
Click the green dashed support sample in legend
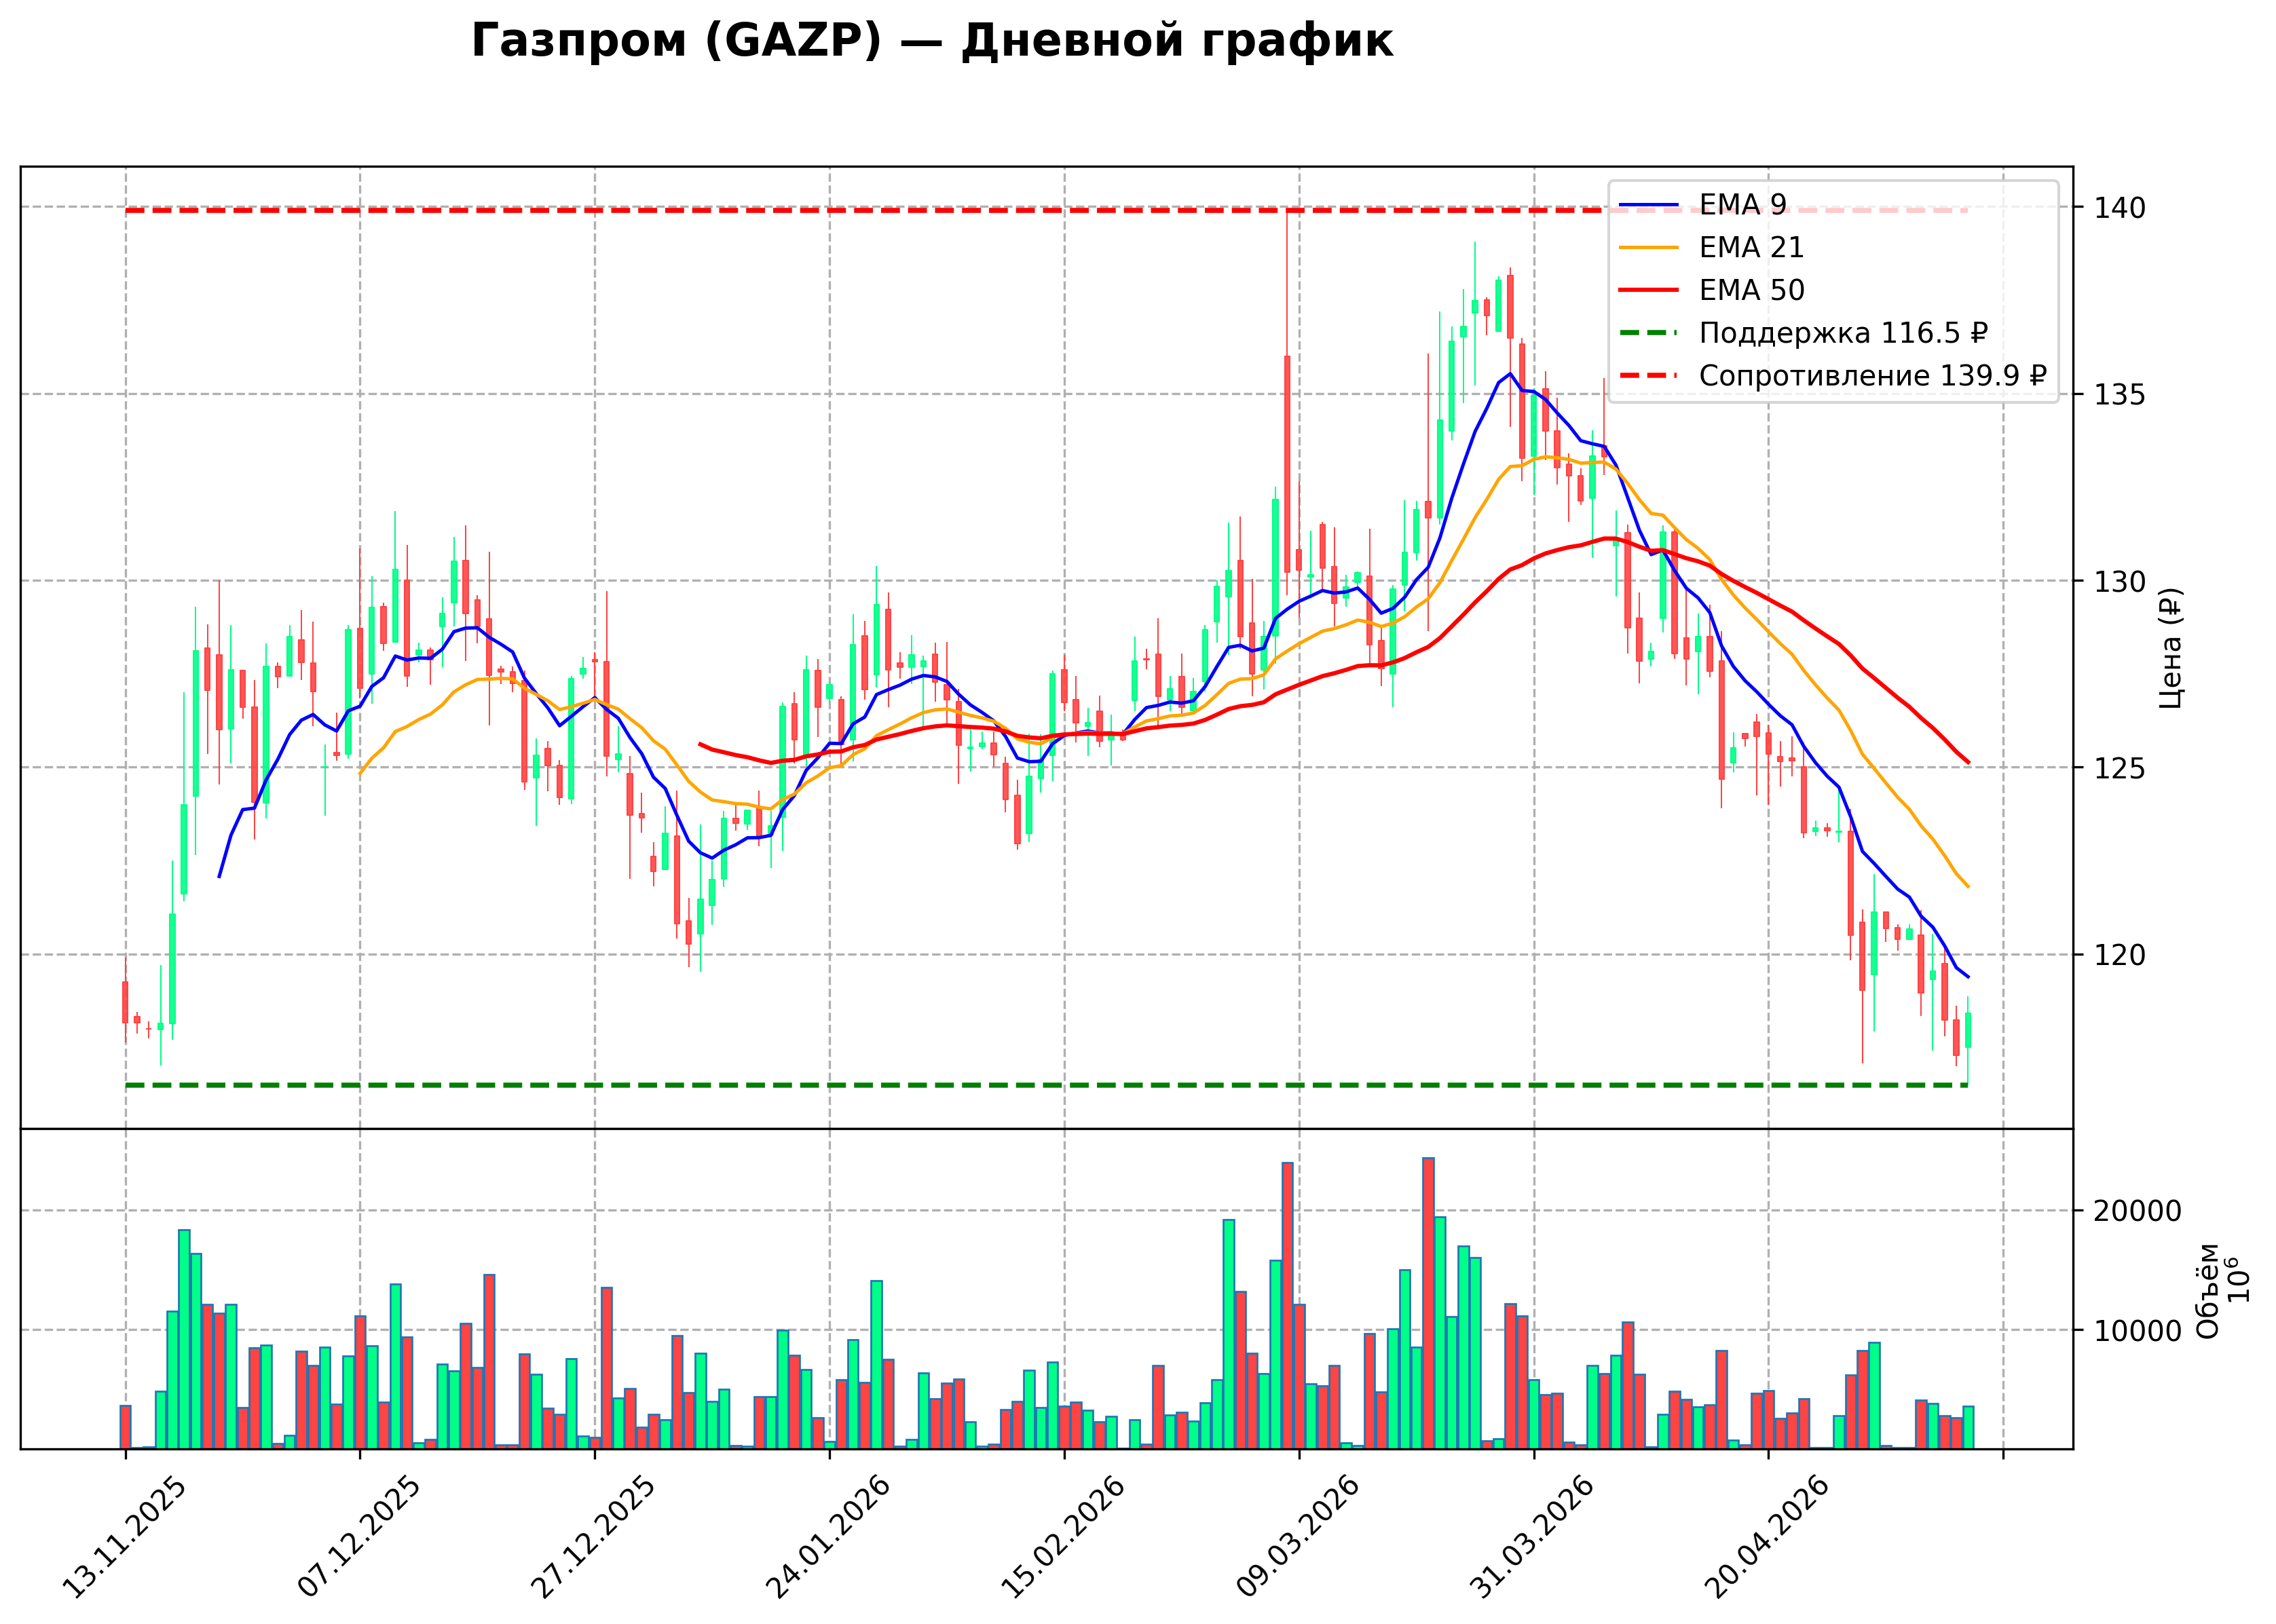1648,333
